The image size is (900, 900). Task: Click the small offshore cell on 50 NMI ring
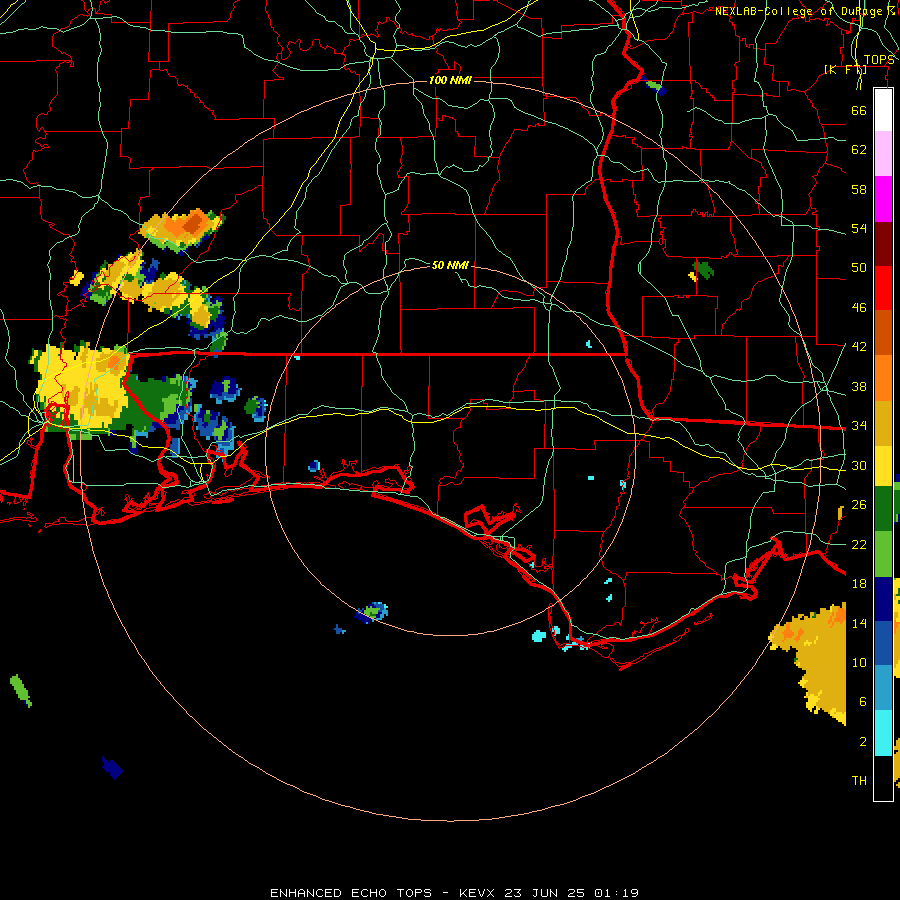[x=373, y=612]
